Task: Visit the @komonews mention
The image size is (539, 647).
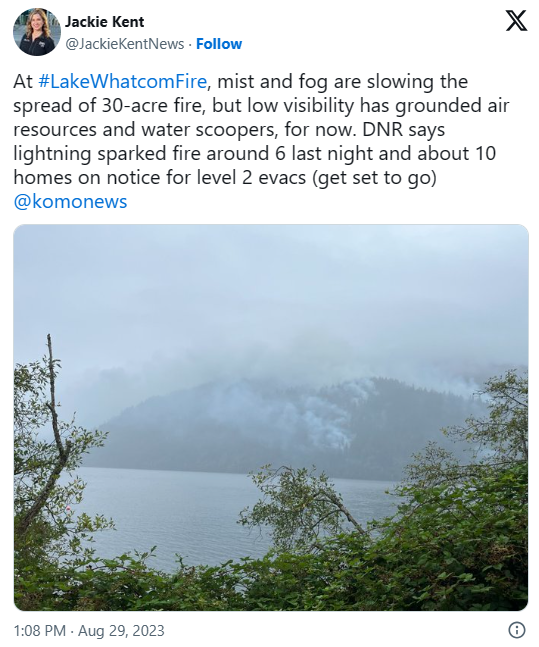Action: (71, 201)
